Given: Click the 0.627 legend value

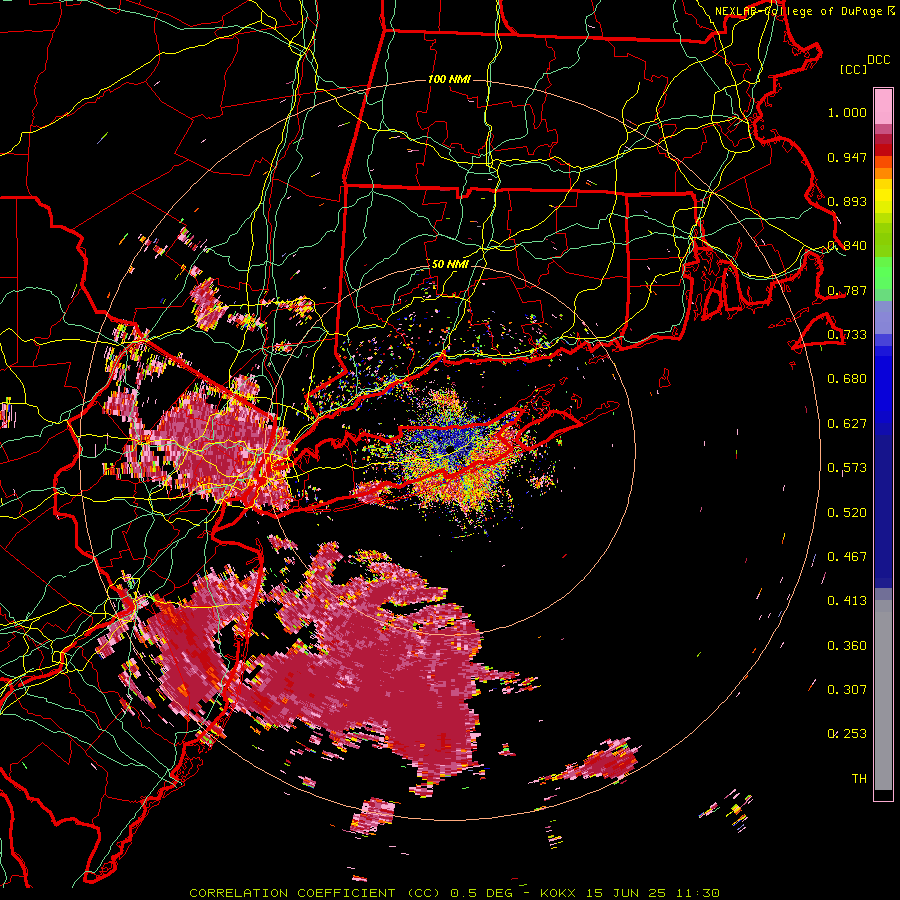Looking at the screenshot, I should pos(847,424).
